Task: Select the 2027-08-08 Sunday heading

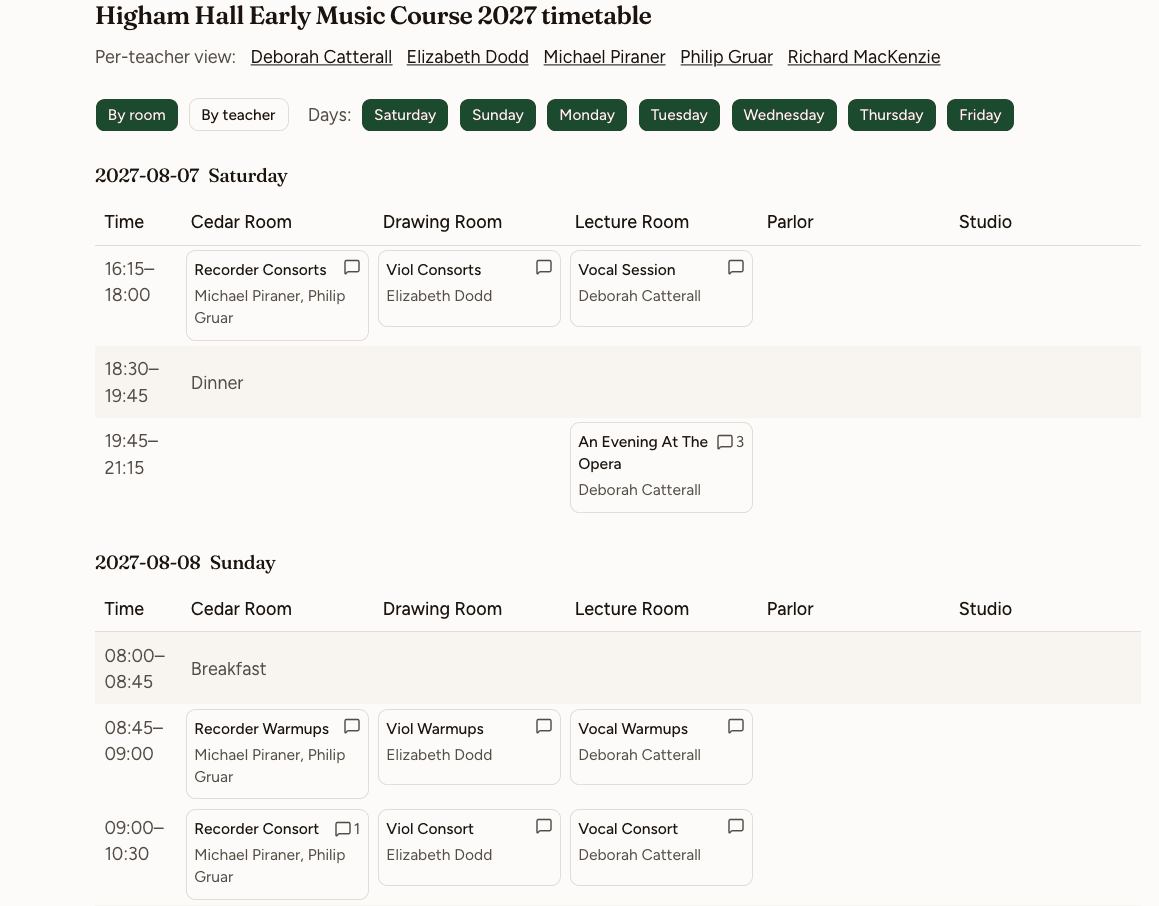Action: (186, 562)
